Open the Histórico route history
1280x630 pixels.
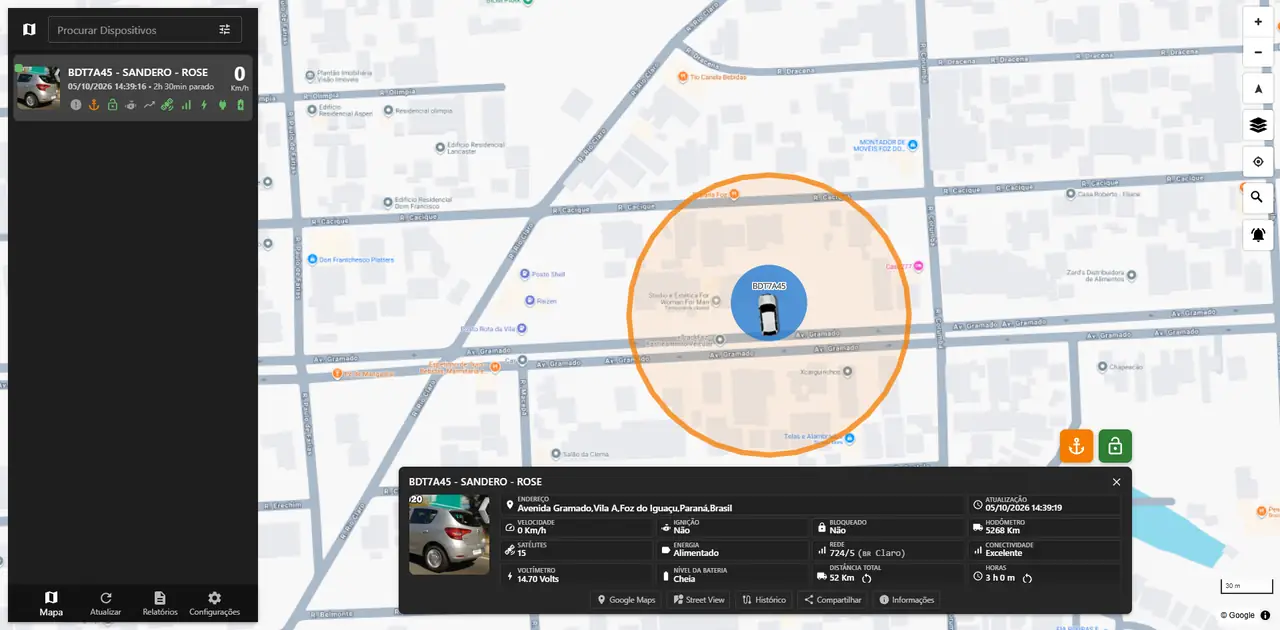(764, 600)
